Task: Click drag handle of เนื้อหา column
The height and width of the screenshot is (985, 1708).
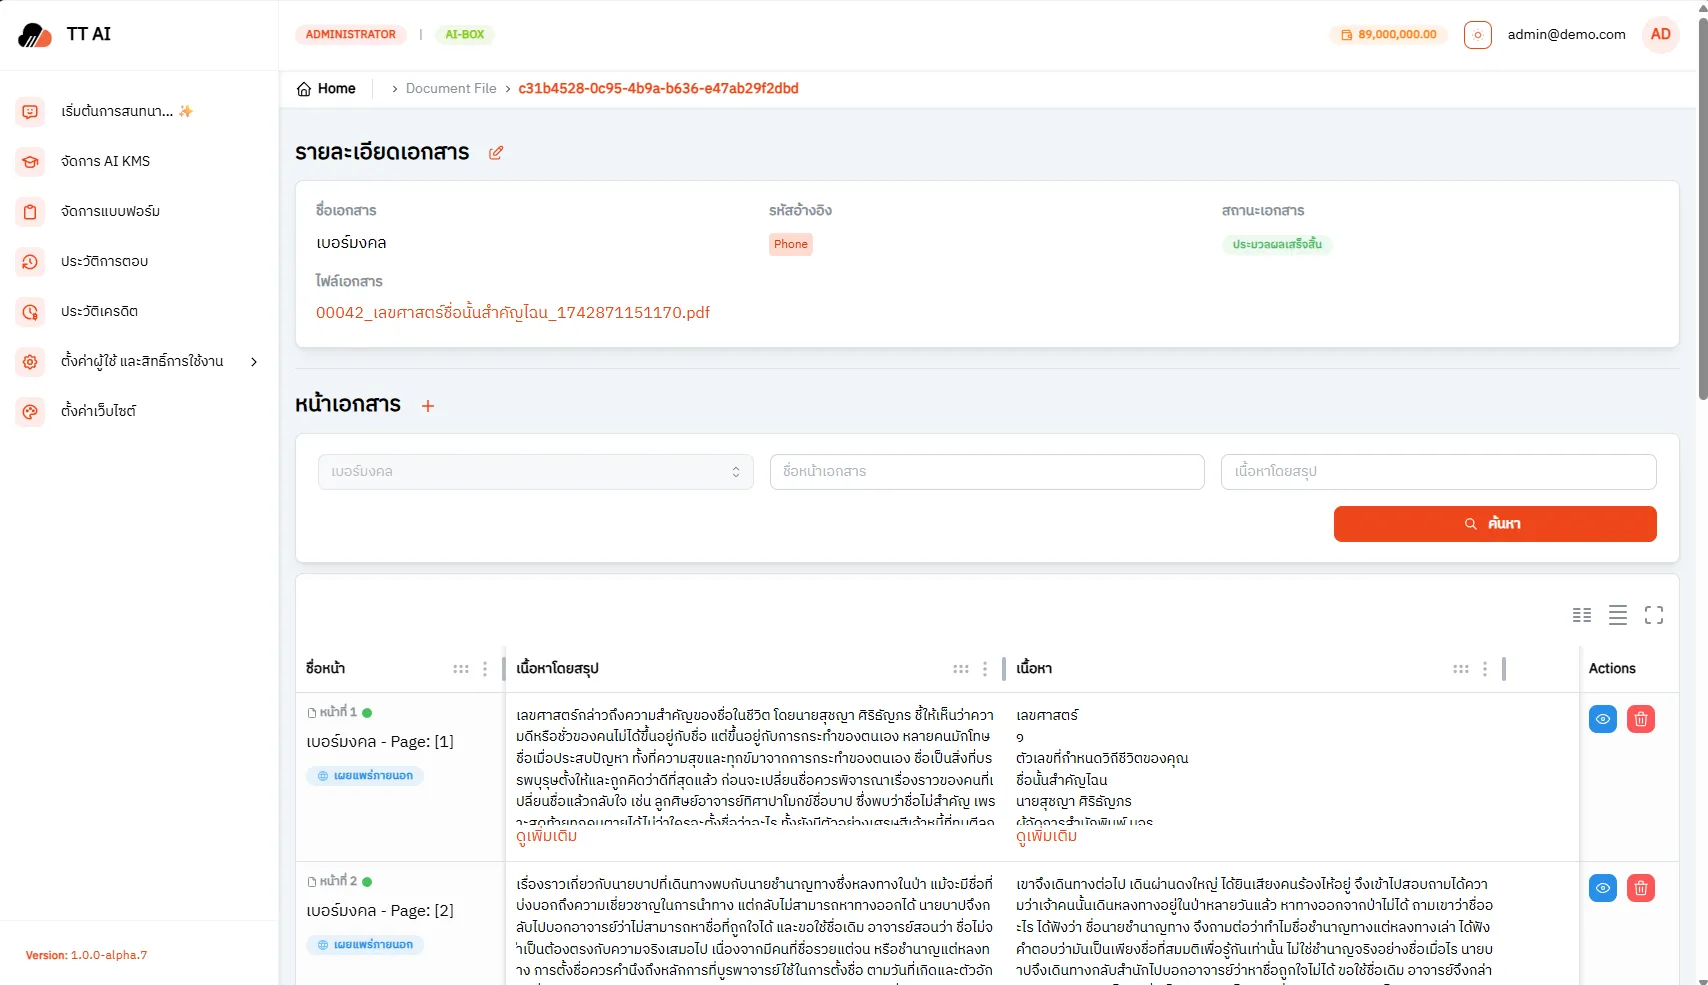Action: click(1461, 669)
